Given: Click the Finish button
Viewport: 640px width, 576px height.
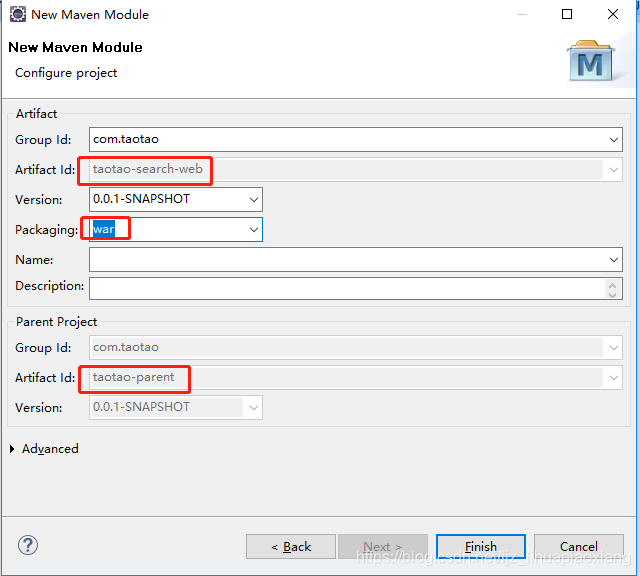Looking at the screenshot, I should click(x=481, y=547).
